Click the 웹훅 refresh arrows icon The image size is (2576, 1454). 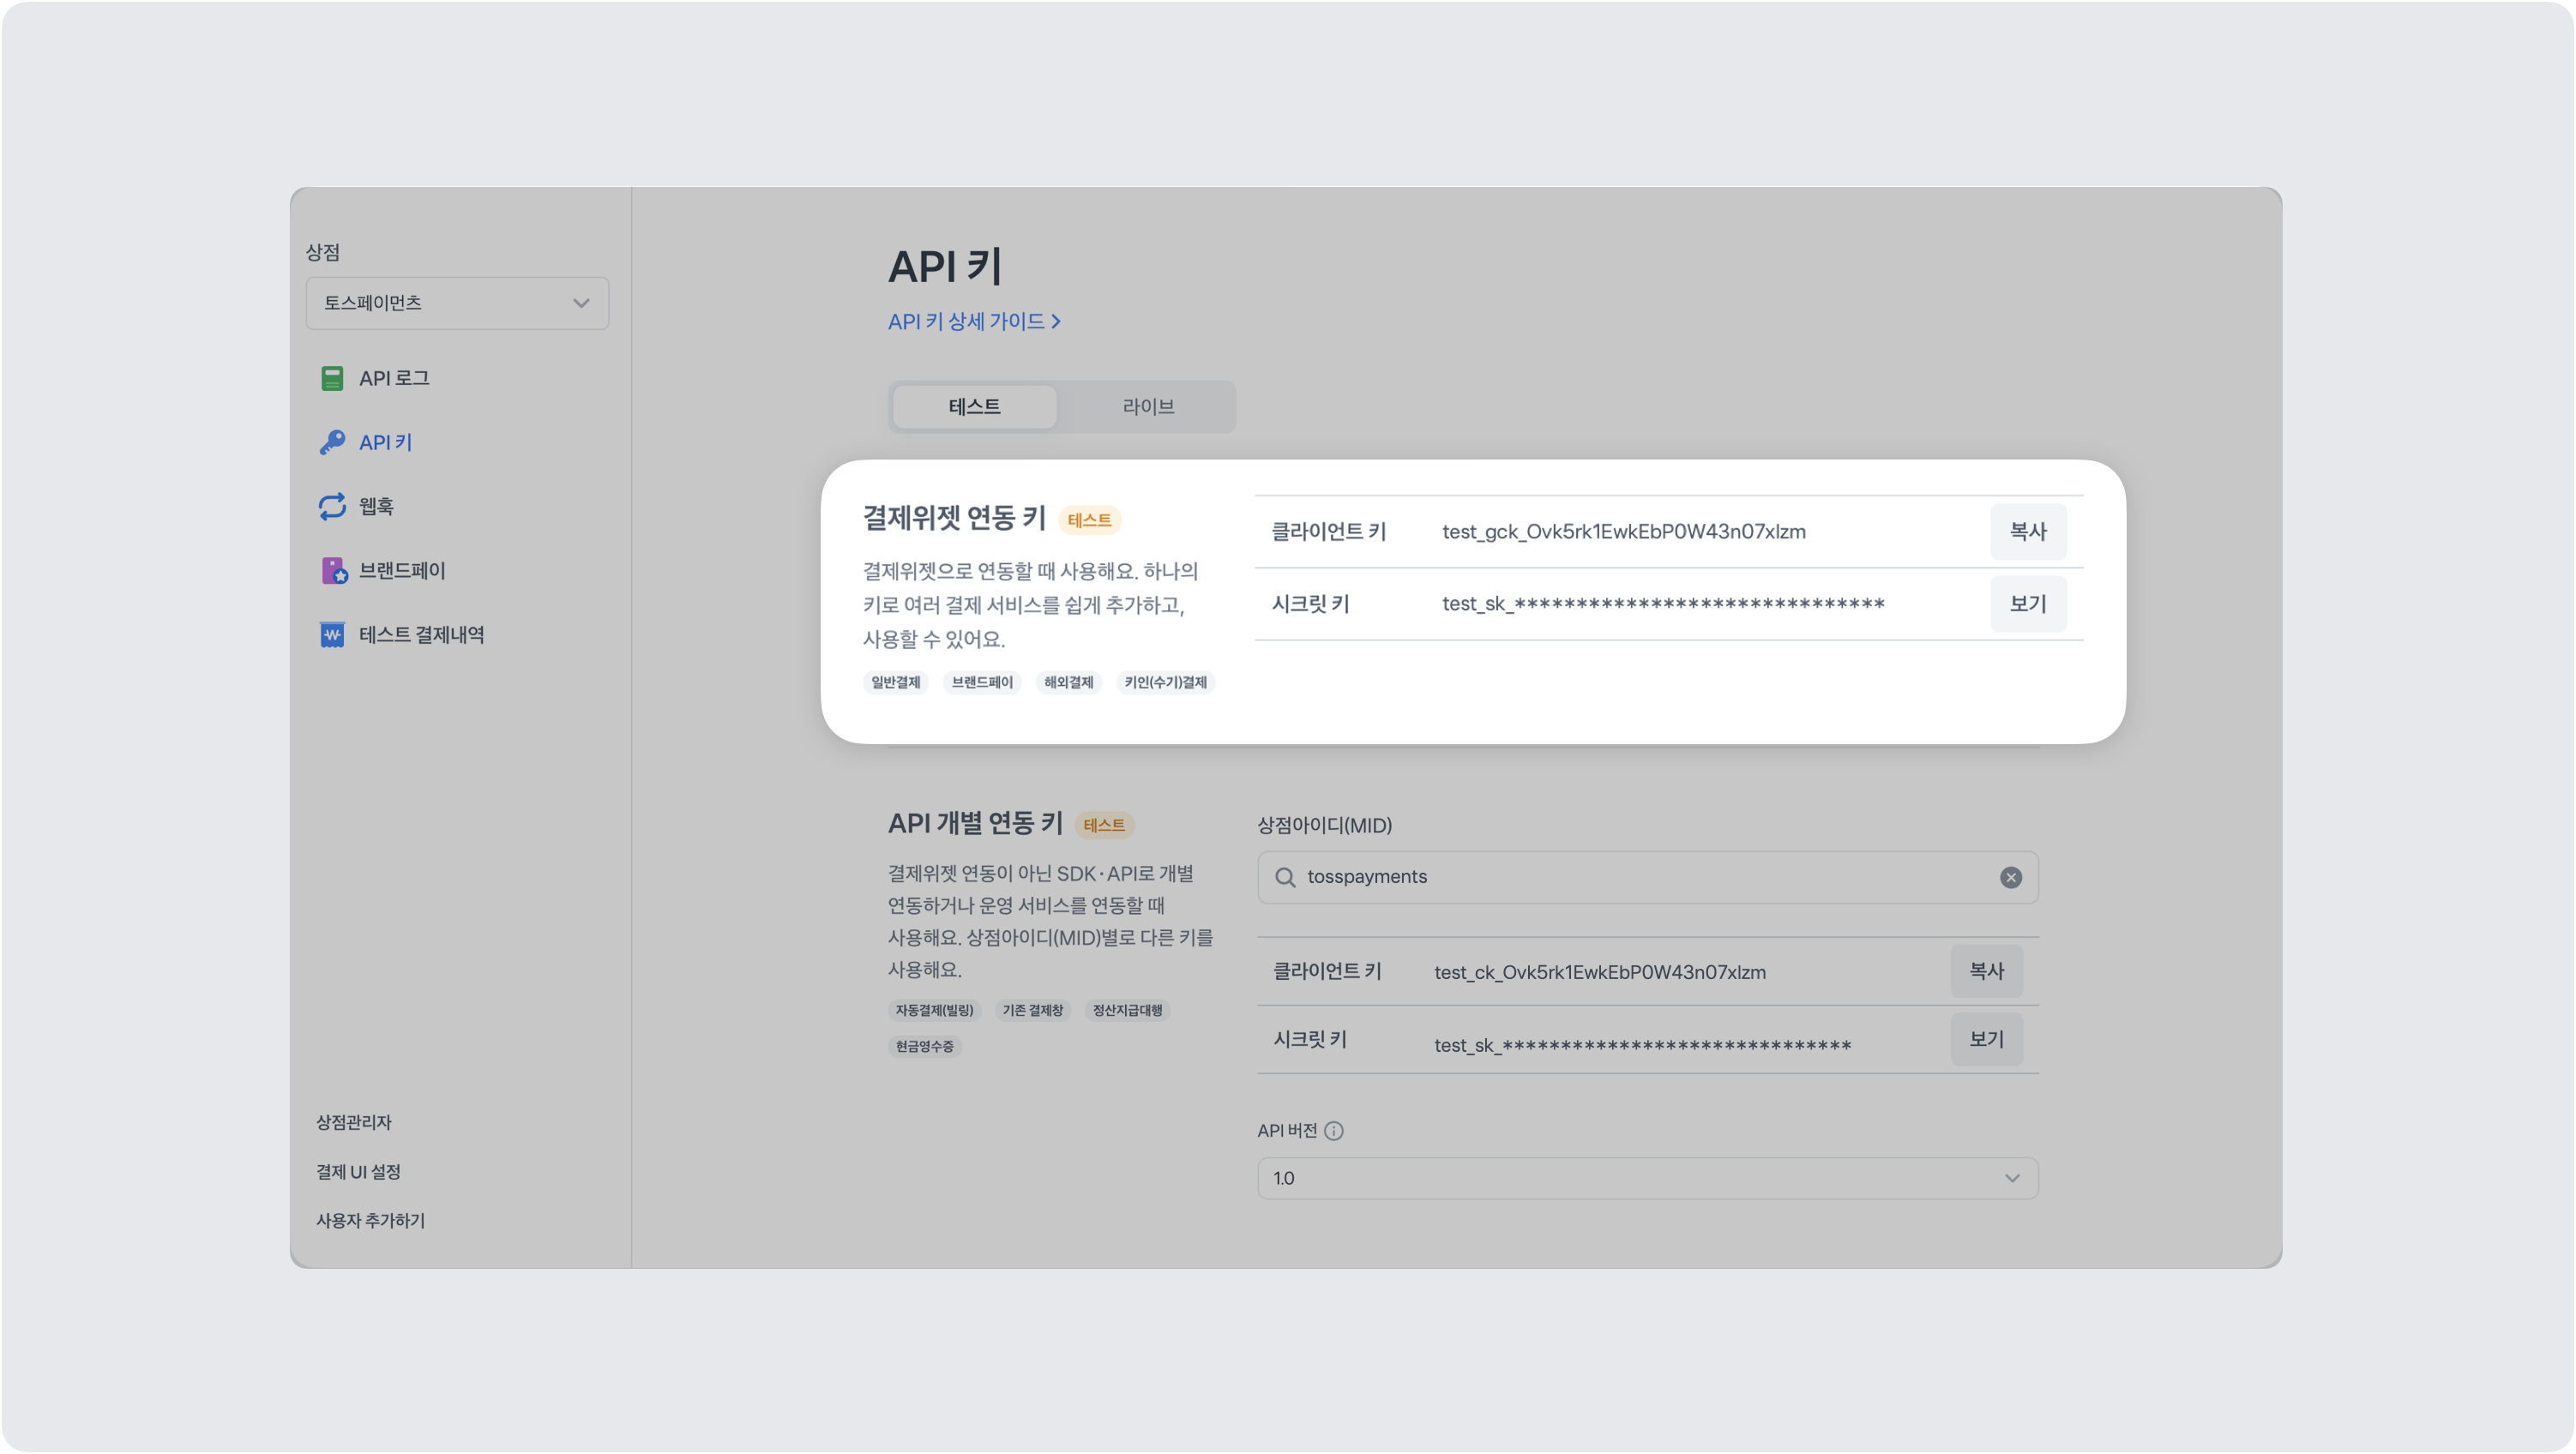pos(332,506)
